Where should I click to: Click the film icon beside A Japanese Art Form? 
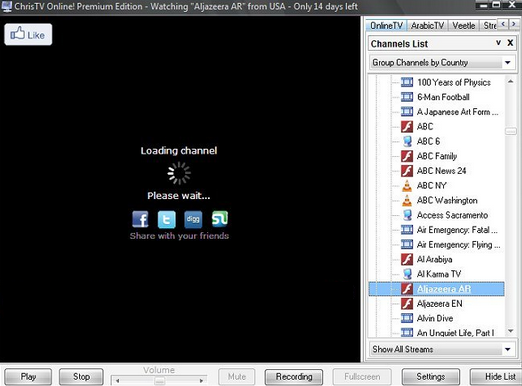point(407,112)
